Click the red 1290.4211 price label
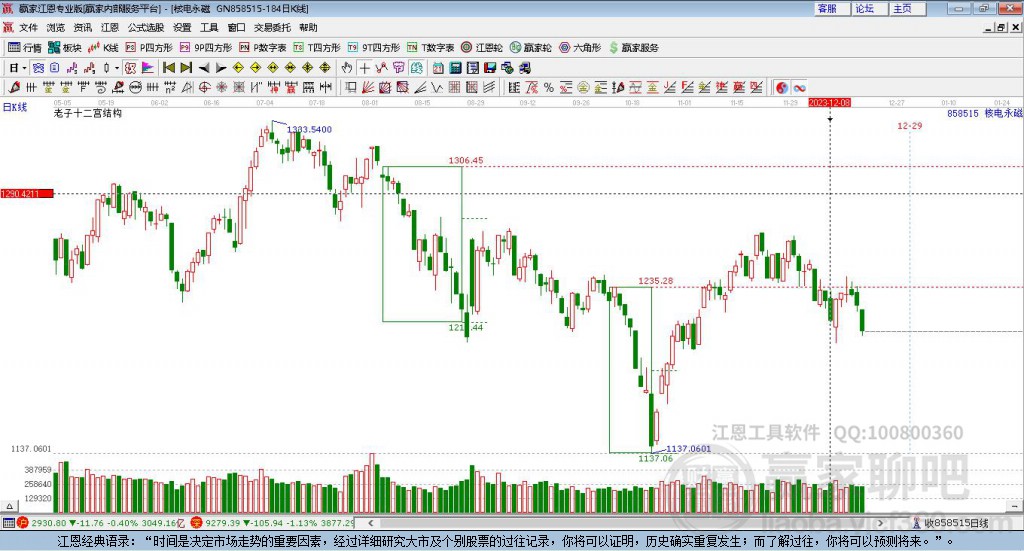Screen dimensions: 1024x551 tap(27, 194)
